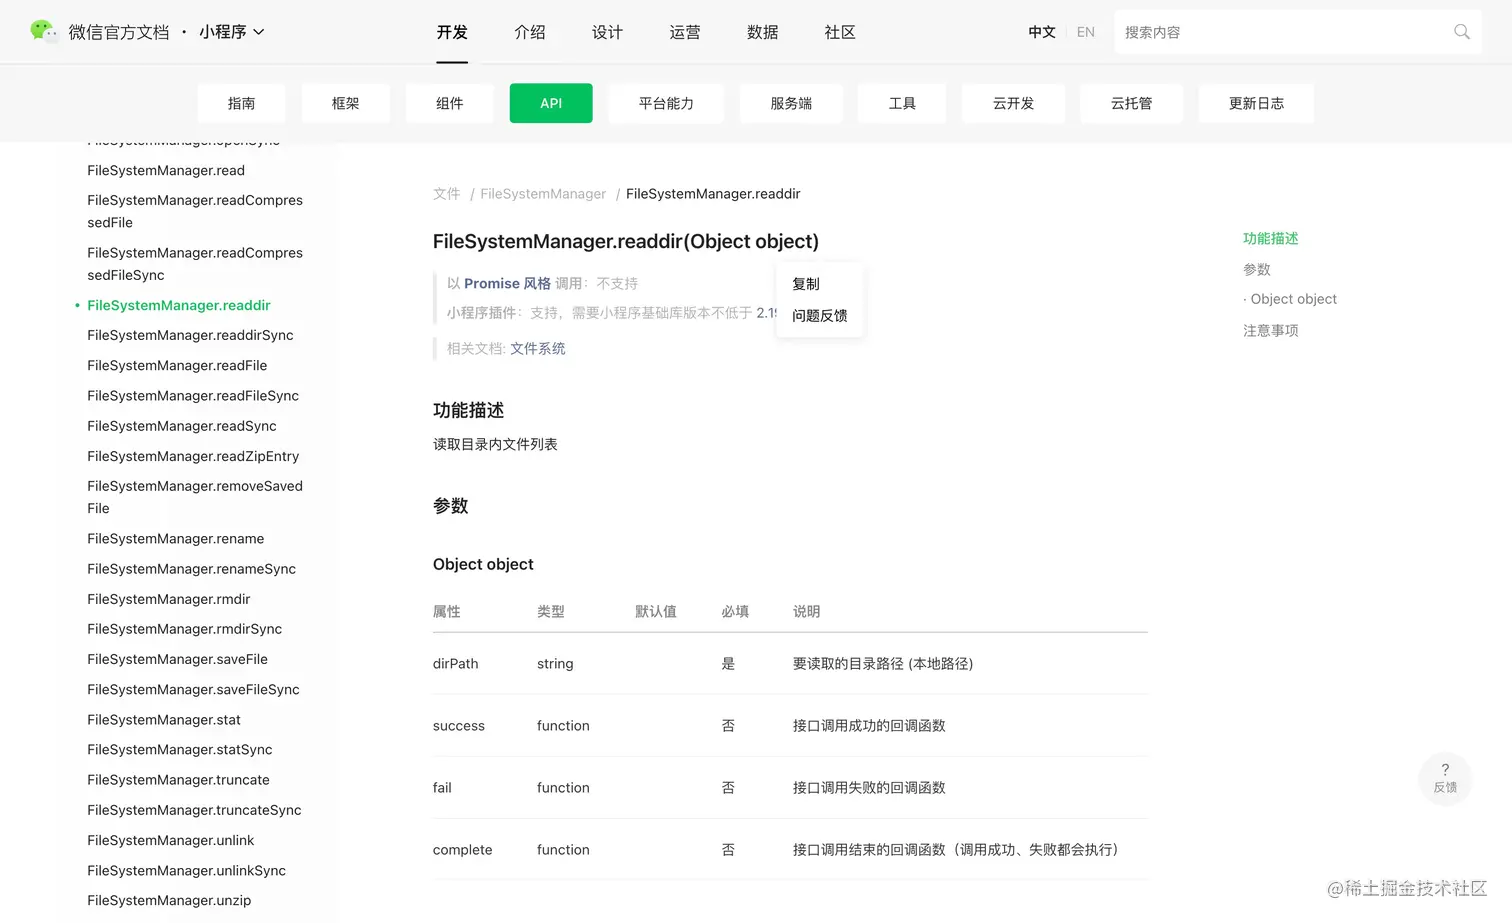
Task: Select the green API tab
Action: tap(551, 103)
